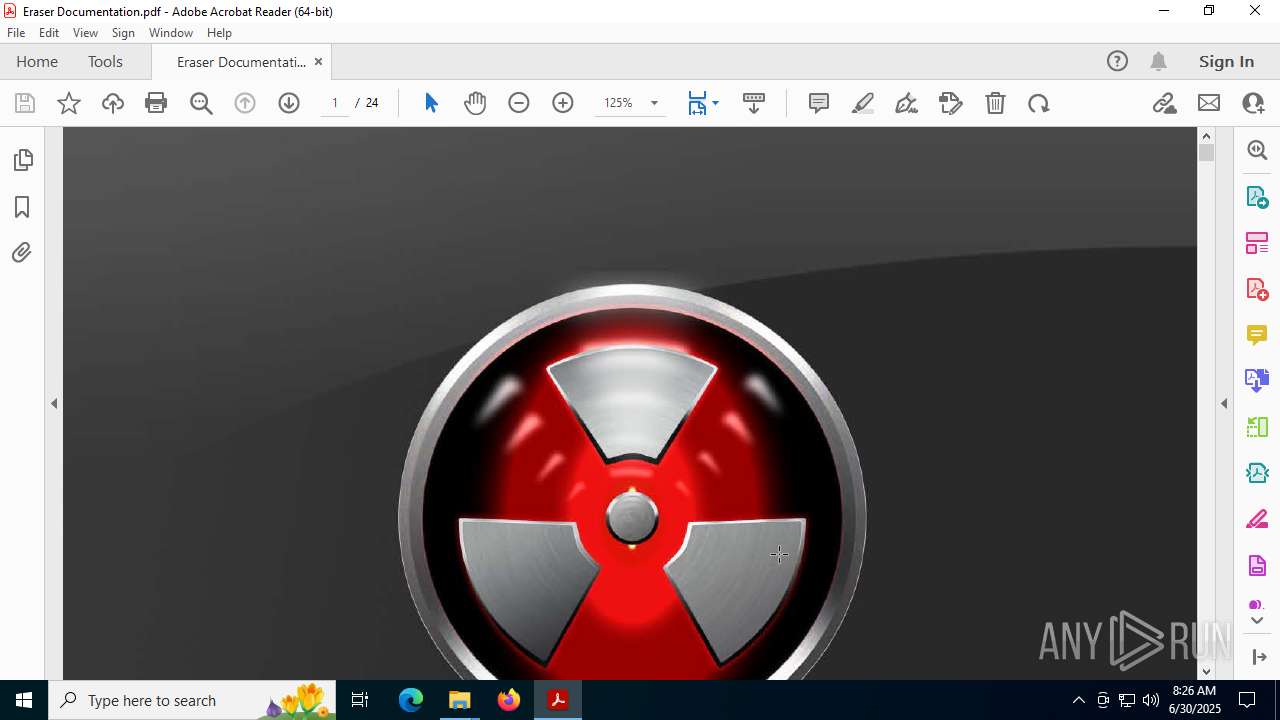Image resolution: width=1280 pixels, height=720 pixels.
Task: Open the Organize Pages tool in right pane
Action: point(1257,243)
